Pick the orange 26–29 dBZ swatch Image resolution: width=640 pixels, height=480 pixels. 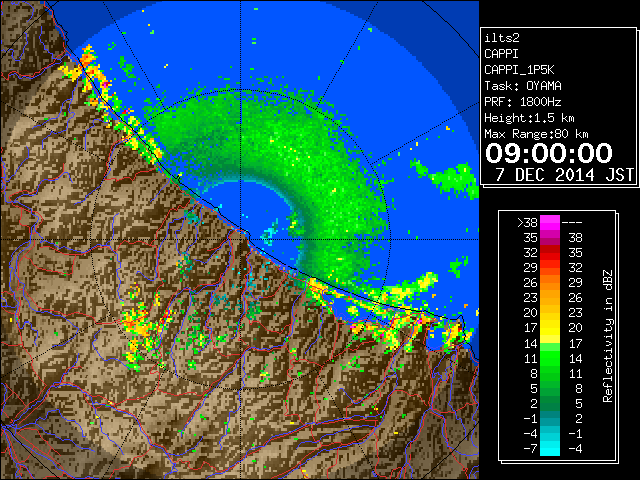point(550,283)
